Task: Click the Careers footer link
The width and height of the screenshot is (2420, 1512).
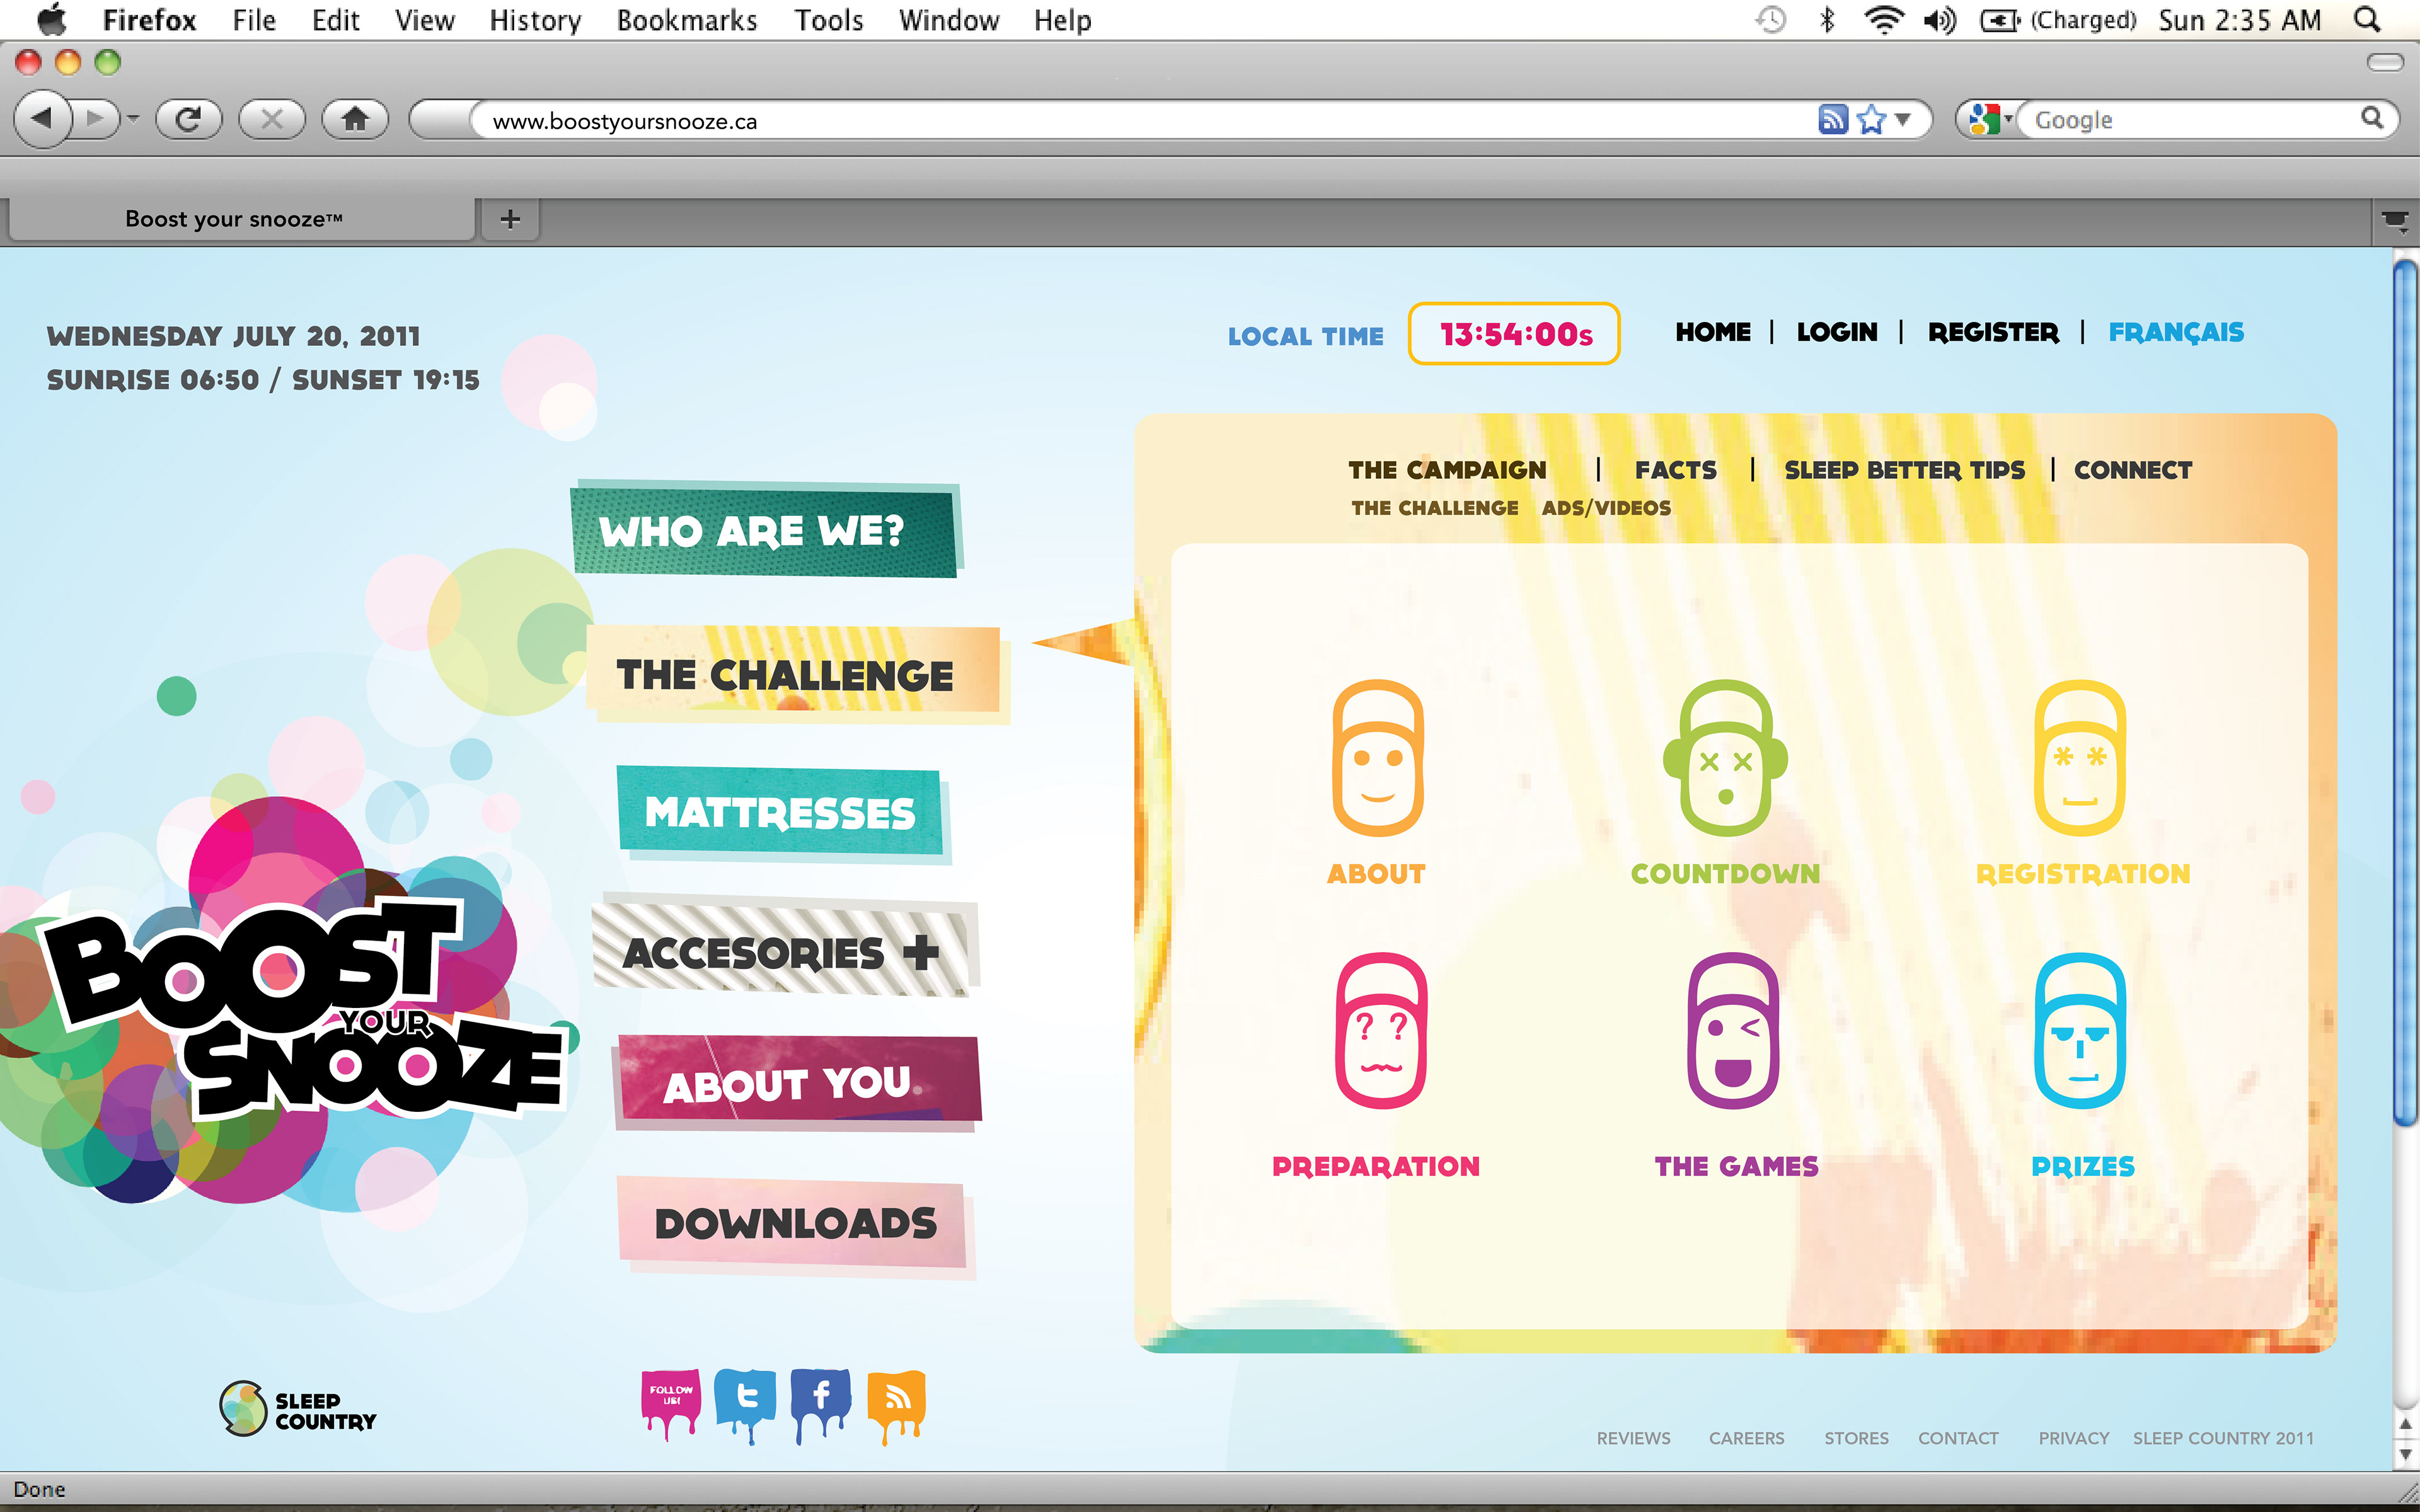Action: tap(1746, 1438)
